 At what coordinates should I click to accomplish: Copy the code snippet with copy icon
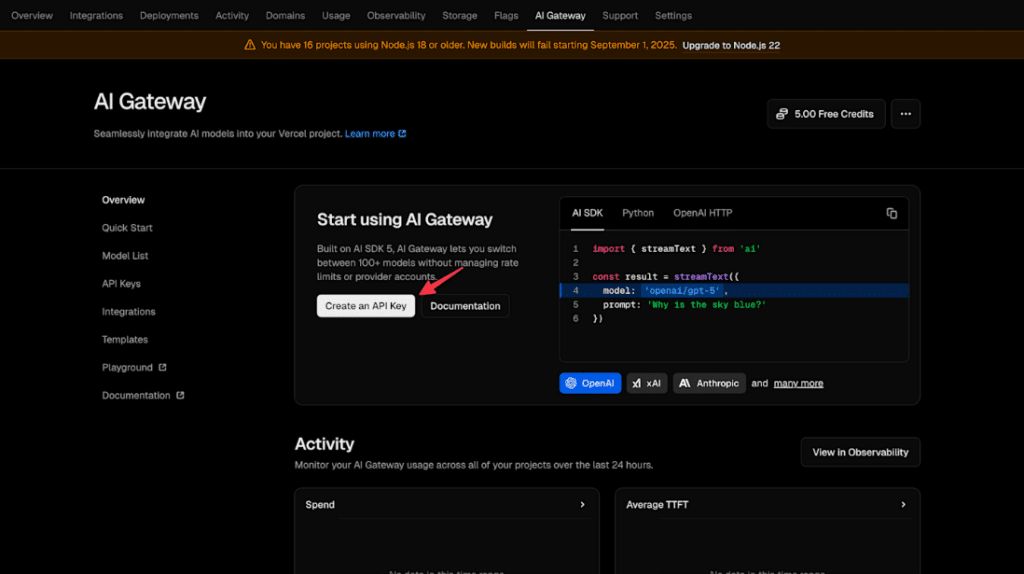[x=891, y=214]
